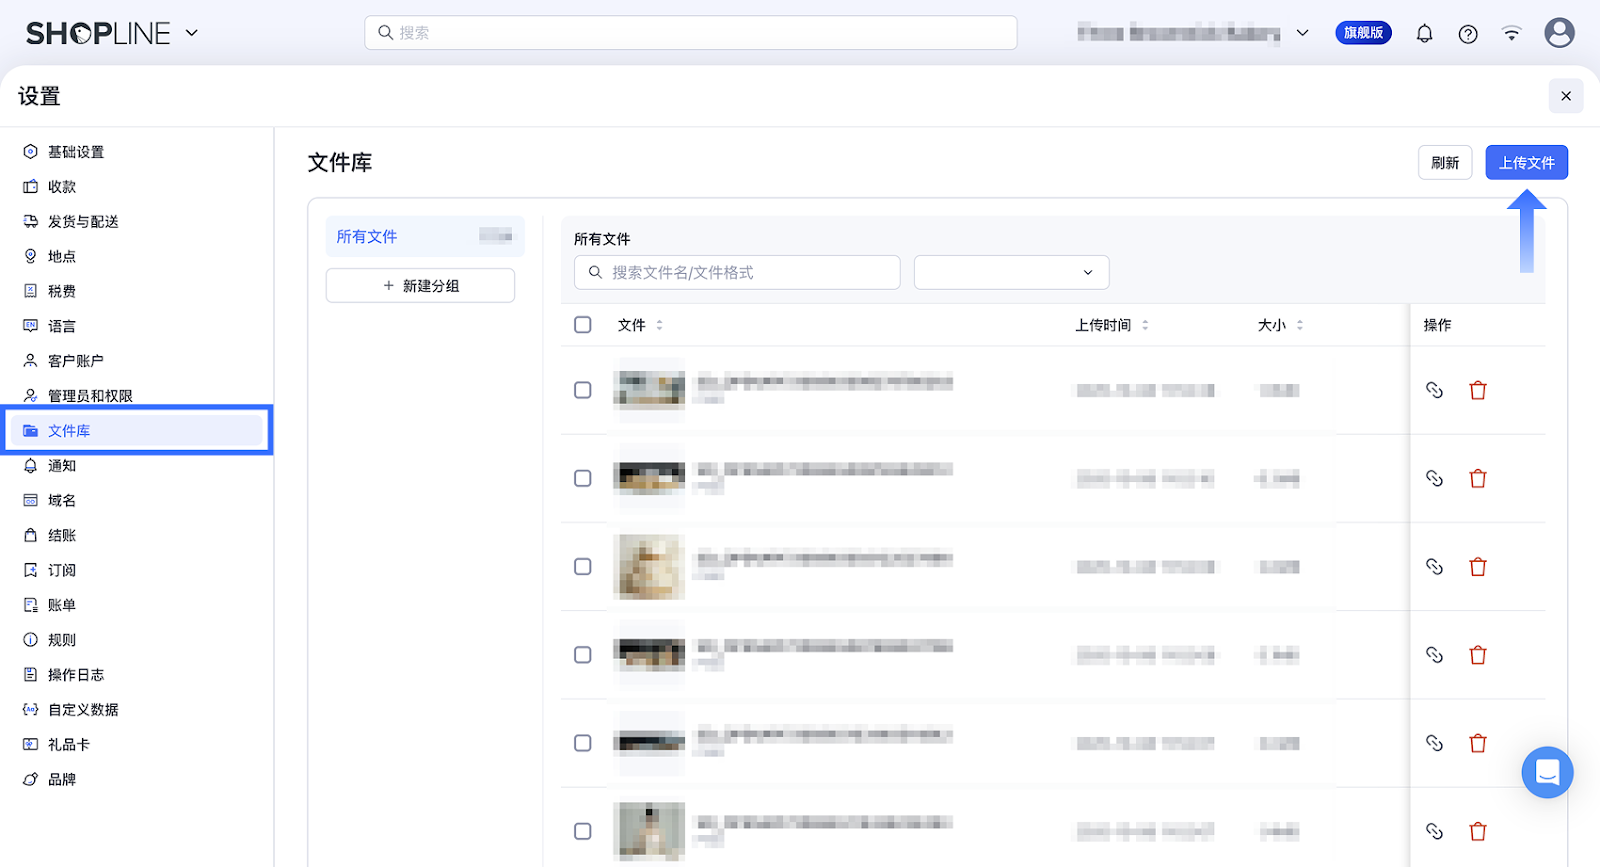Focus the top 搜索 search box
The width and height of the screenshot is (1600, 868).
click(691, 33)
